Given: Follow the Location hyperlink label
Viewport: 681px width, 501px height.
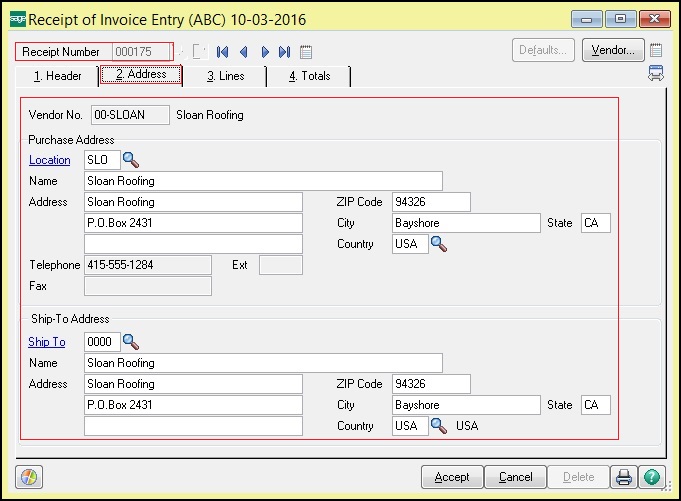Looking at the screenshot, I should 49,160.
